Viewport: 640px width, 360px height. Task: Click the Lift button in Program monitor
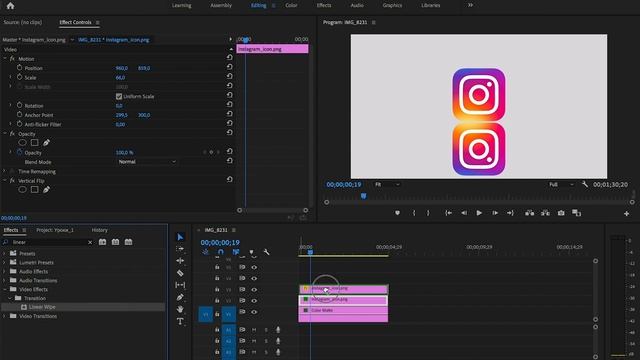529,213
